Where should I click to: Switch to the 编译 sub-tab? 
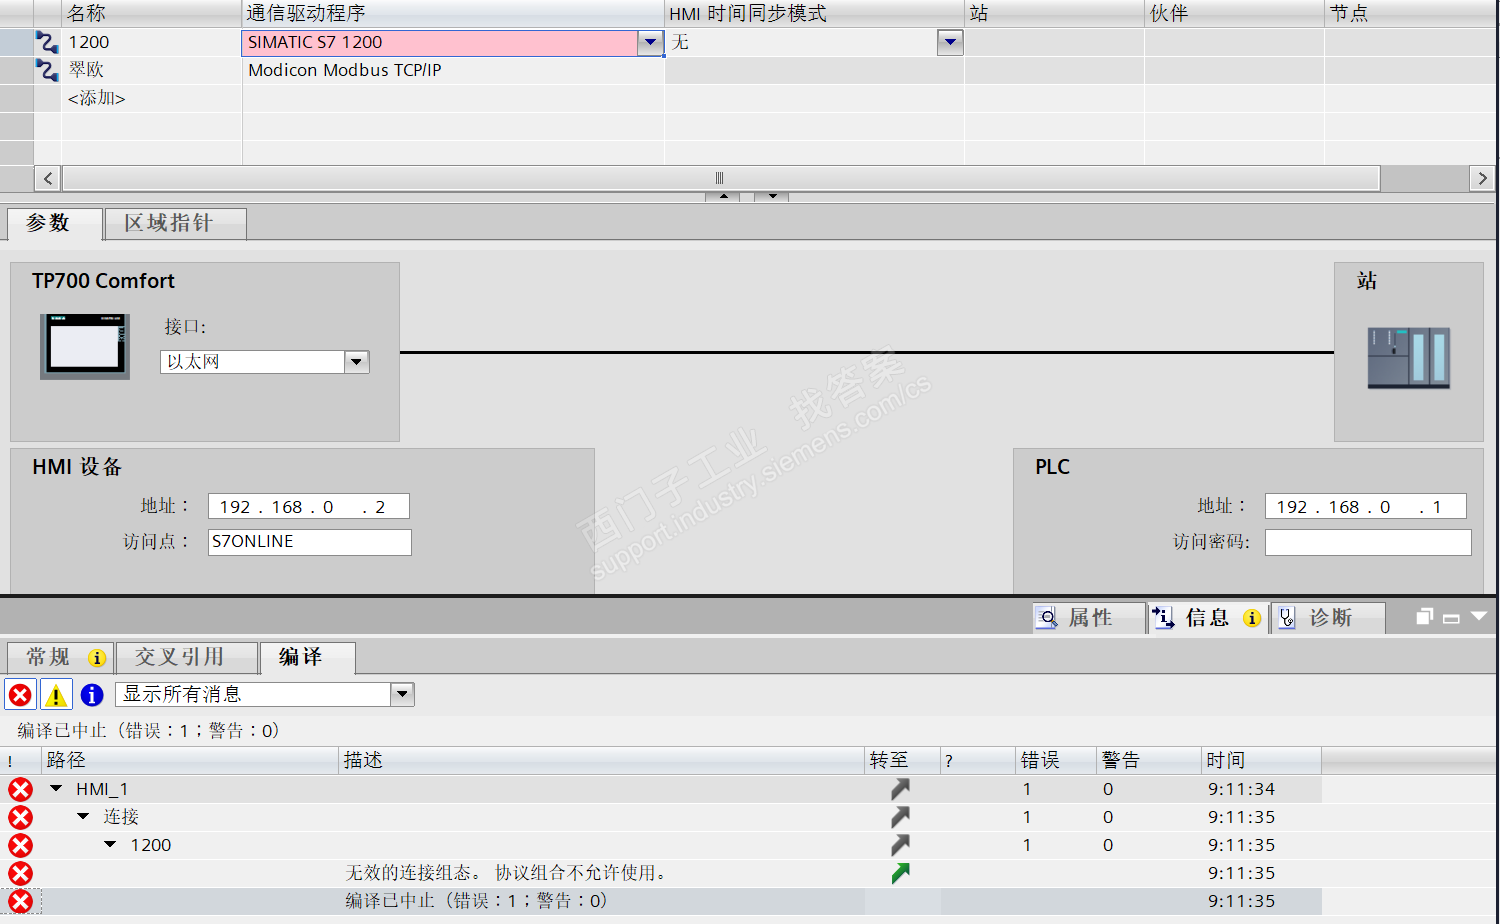[307, 658]
